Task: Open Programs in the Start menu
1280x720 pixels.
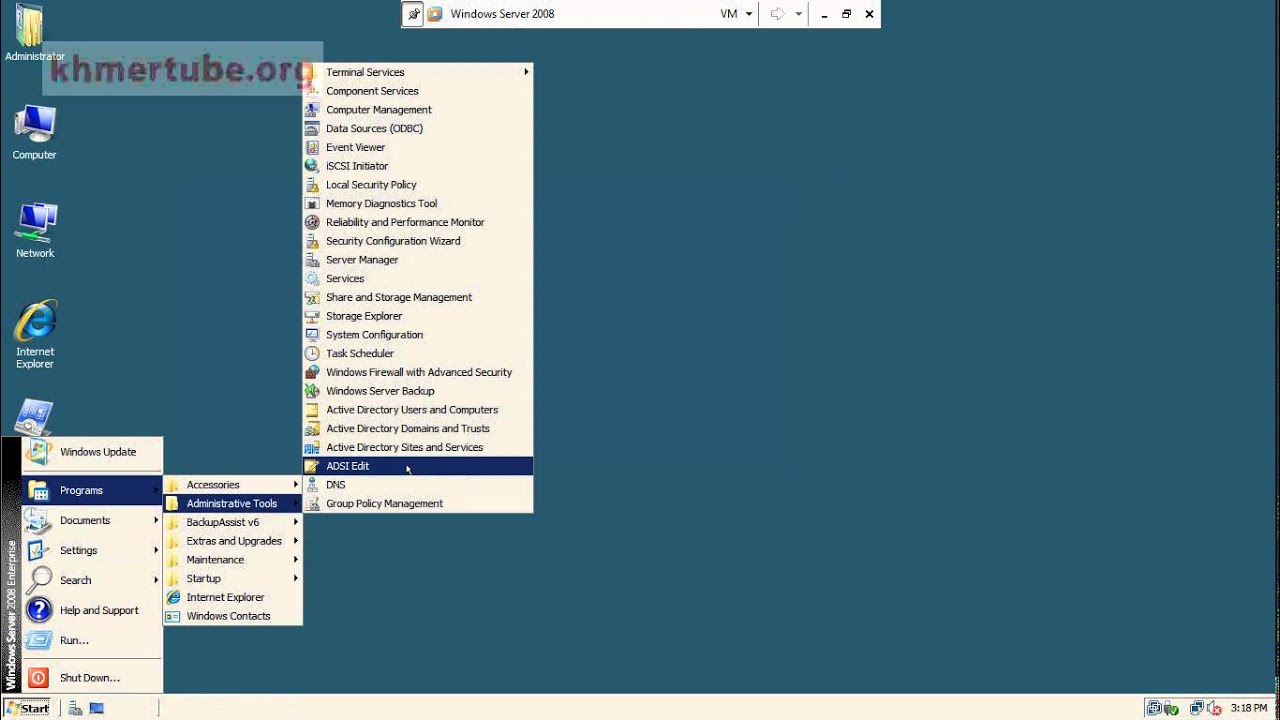Action: [x=92, y=490]
